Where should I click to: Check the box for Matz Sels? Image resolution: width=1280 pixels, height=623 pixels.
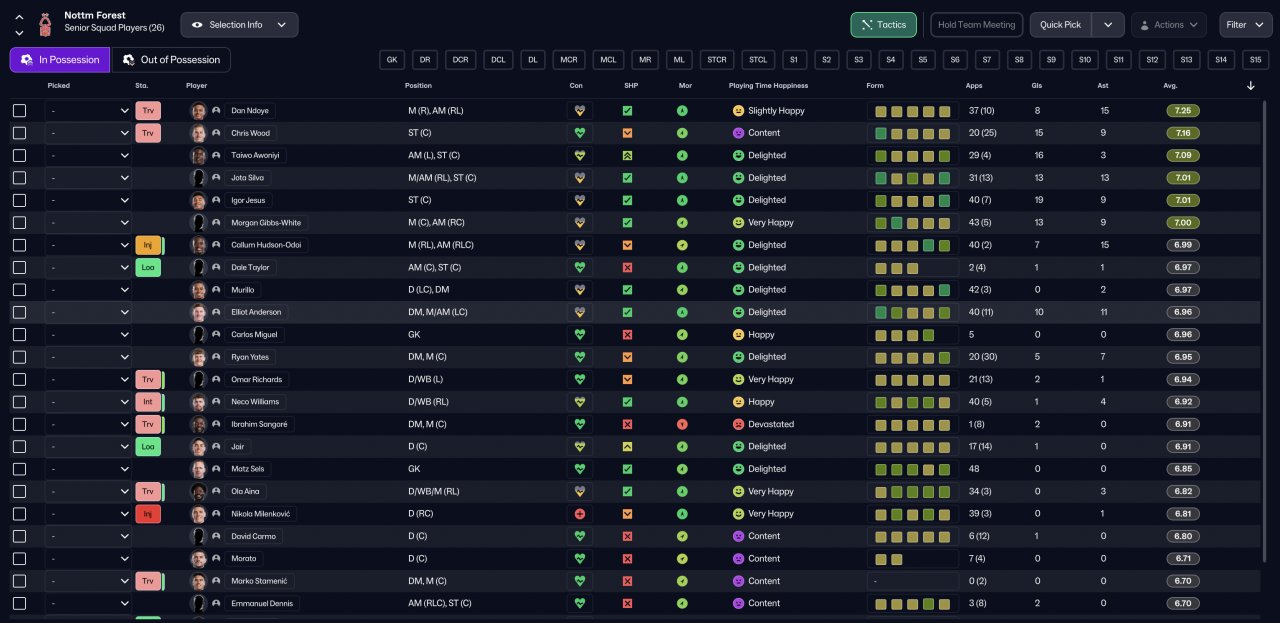click(x=19, y=469)
